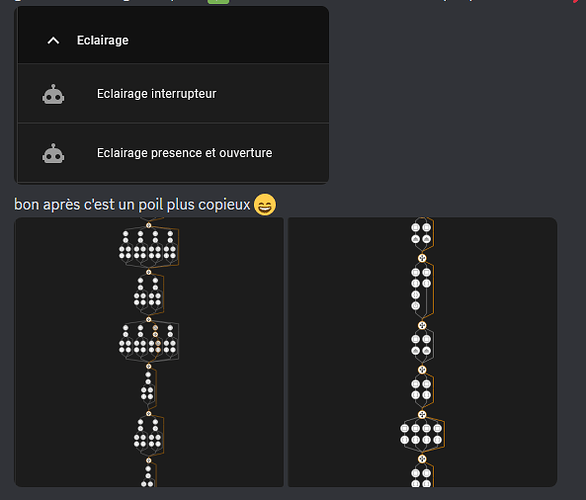The height and width of the screenshot is (500, 586).
Task: Click top orange-highlighted dot inside left graph's third cluster
Action: 155,328
